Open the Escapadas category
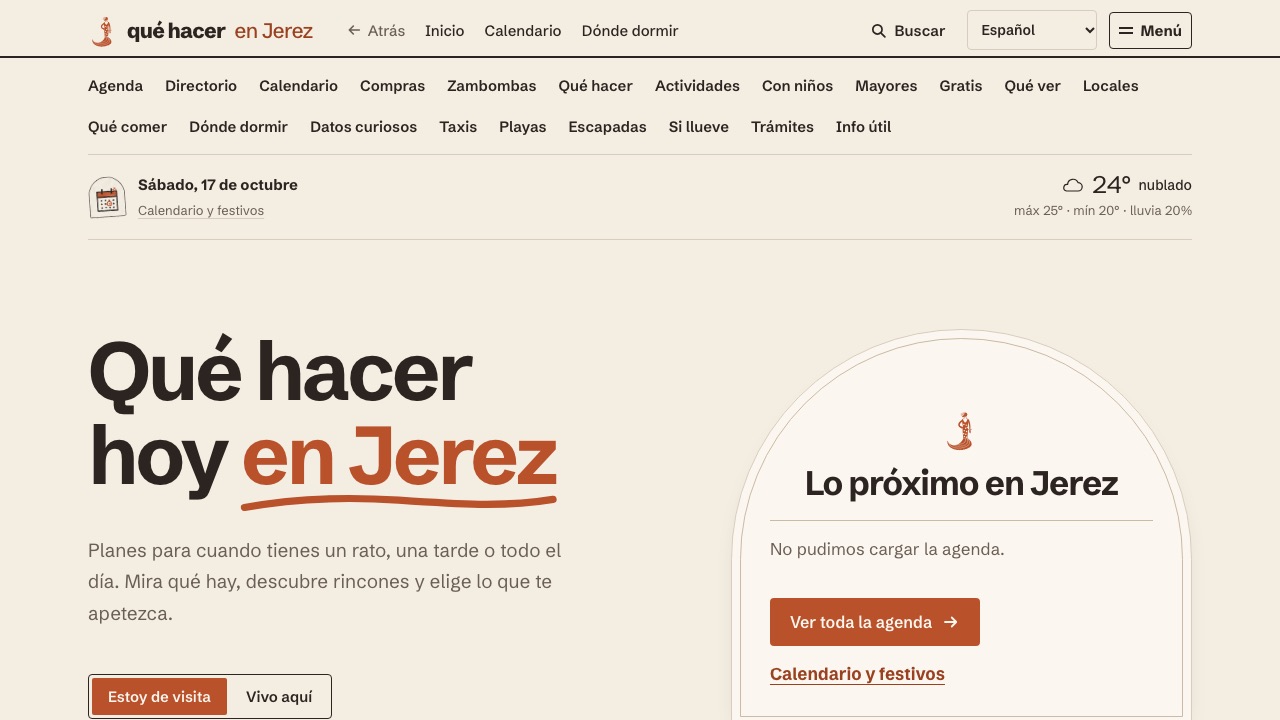Viewport: 1280px width, 720px height. tap(607, 127)
